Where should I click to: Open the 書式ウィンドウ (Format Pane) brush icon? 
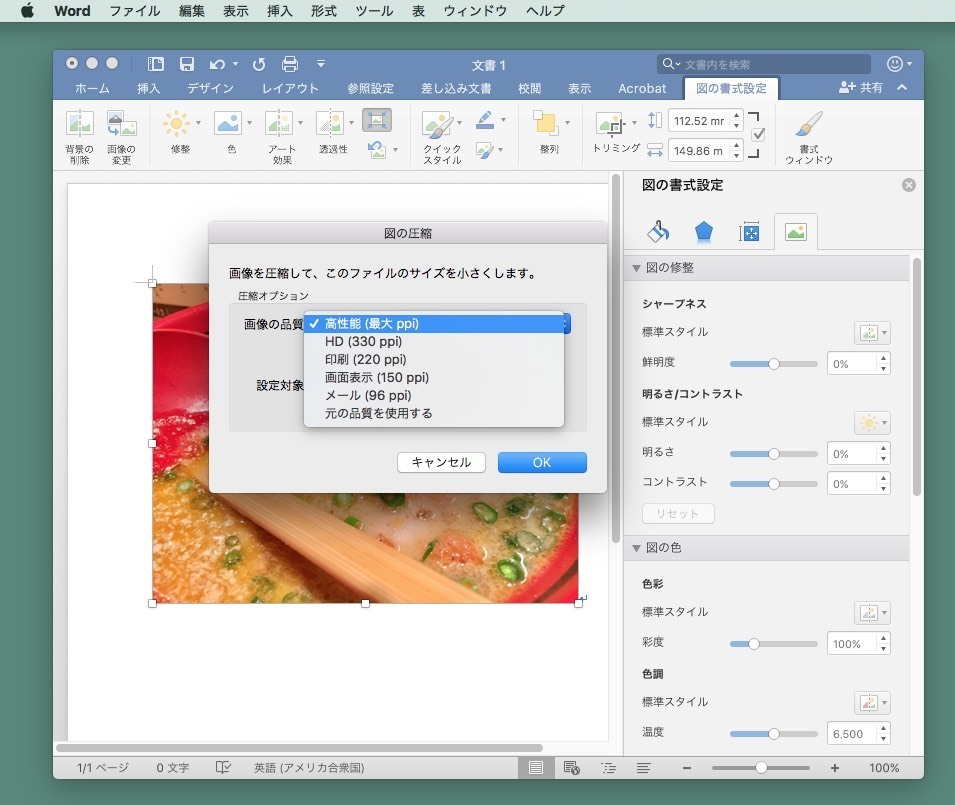(809, 124)
